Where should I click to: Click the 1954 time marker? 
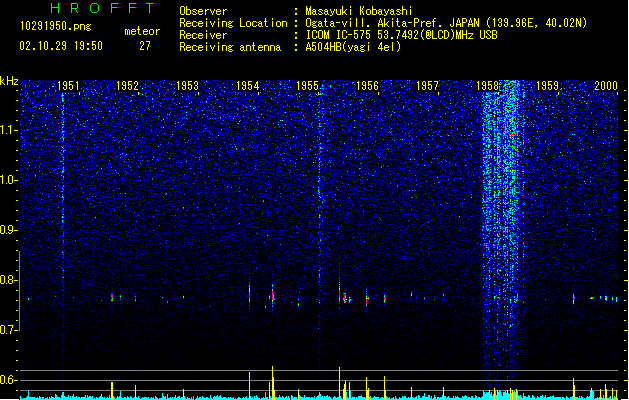[248, 86]
